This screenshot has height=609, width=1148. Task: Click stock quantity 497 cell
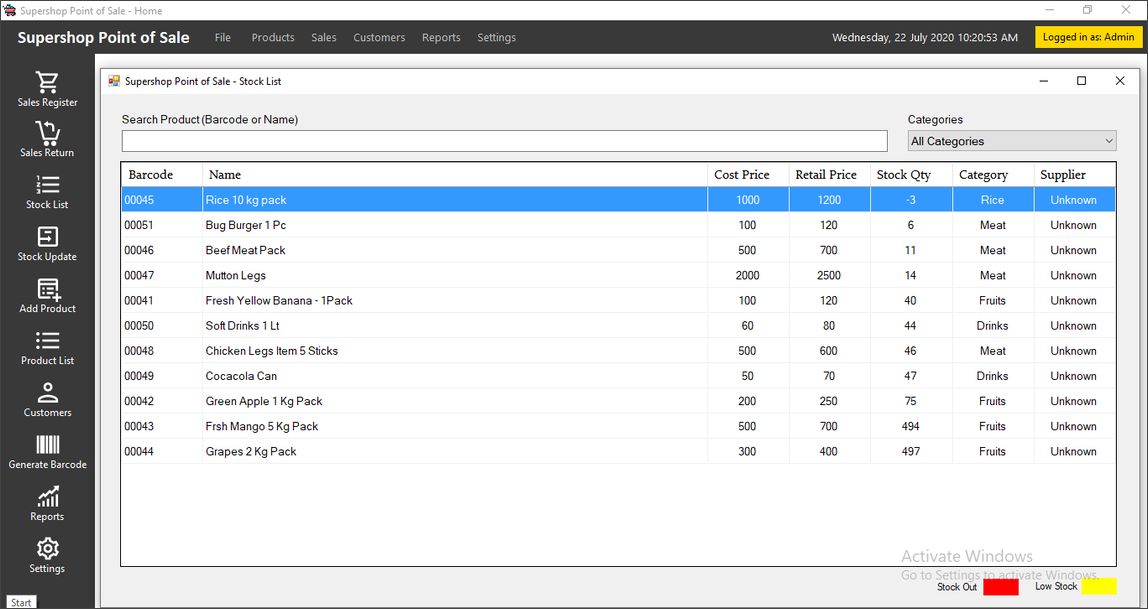[912, 452]
